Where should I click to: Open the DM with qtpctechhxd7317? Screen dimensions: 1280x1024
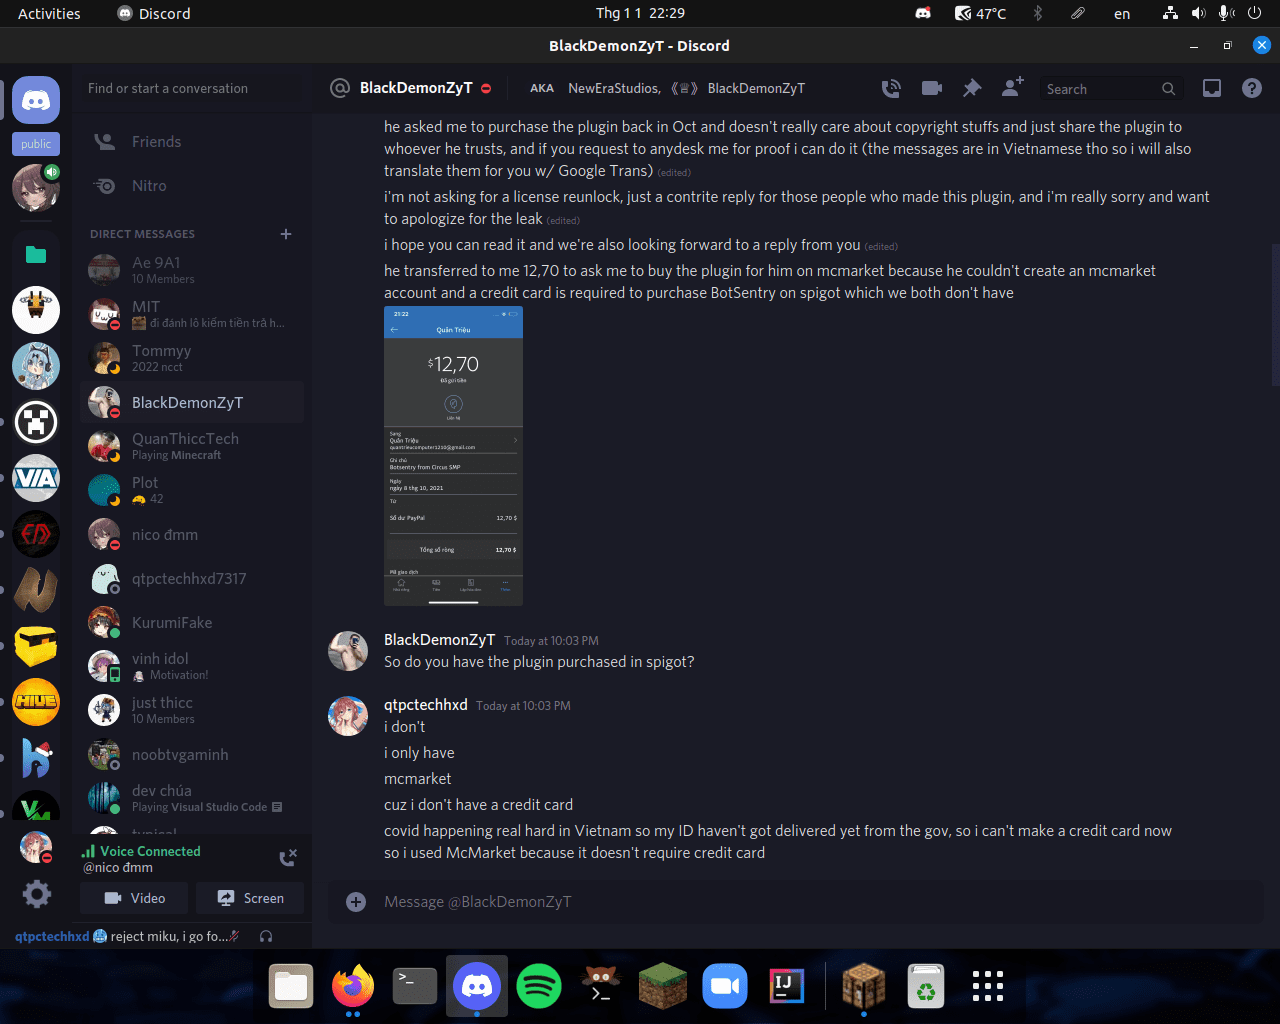point(192,578)
